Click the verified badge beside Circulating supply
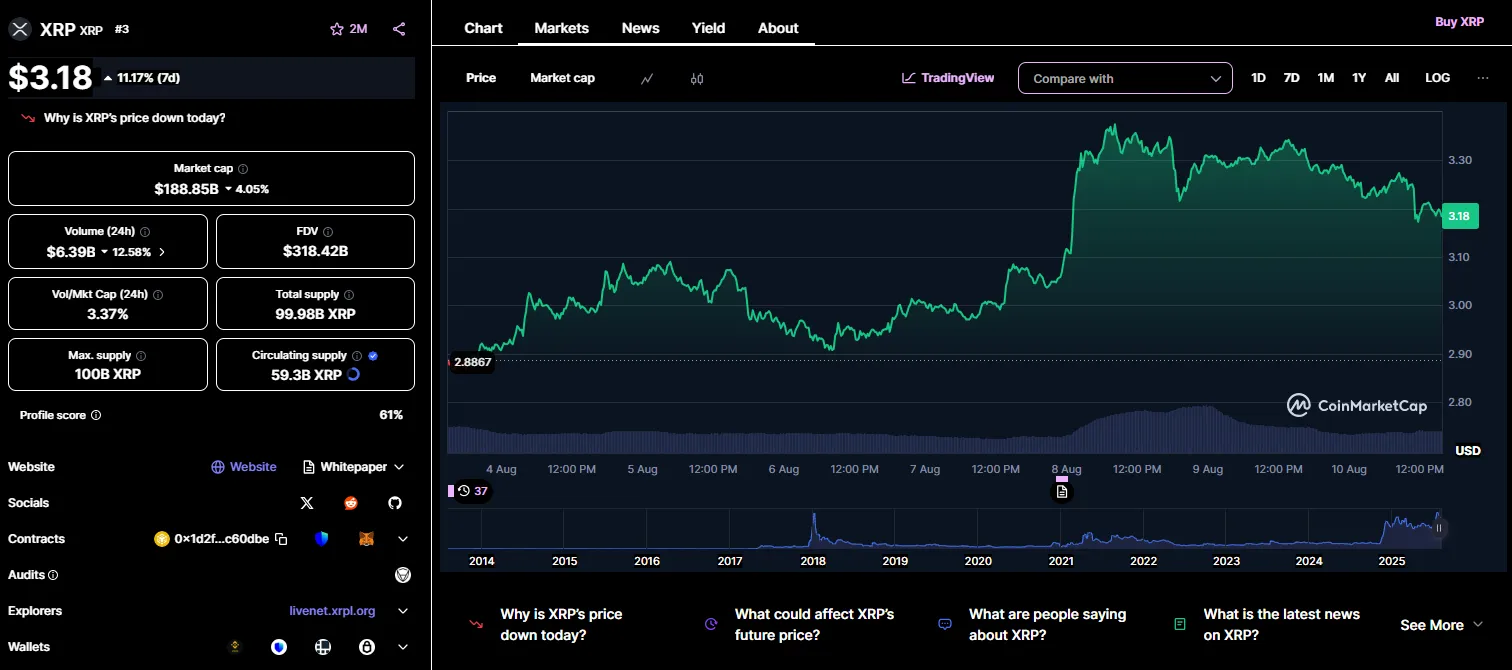This screenshot has width=1512, height=670. click(x=373, y=355)
